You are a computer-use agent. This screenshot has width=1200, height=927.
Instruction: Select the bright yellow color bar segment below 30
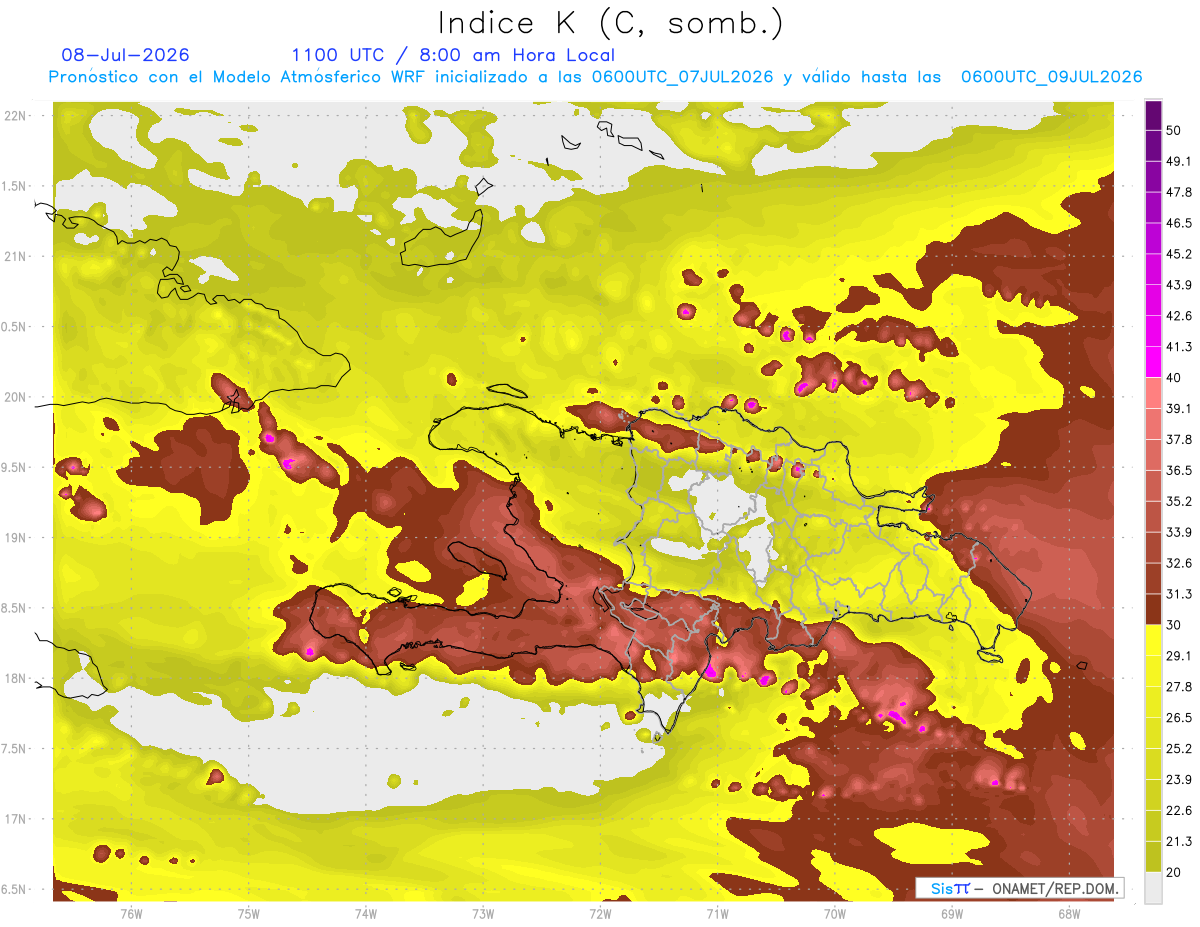pos(1153,640)
